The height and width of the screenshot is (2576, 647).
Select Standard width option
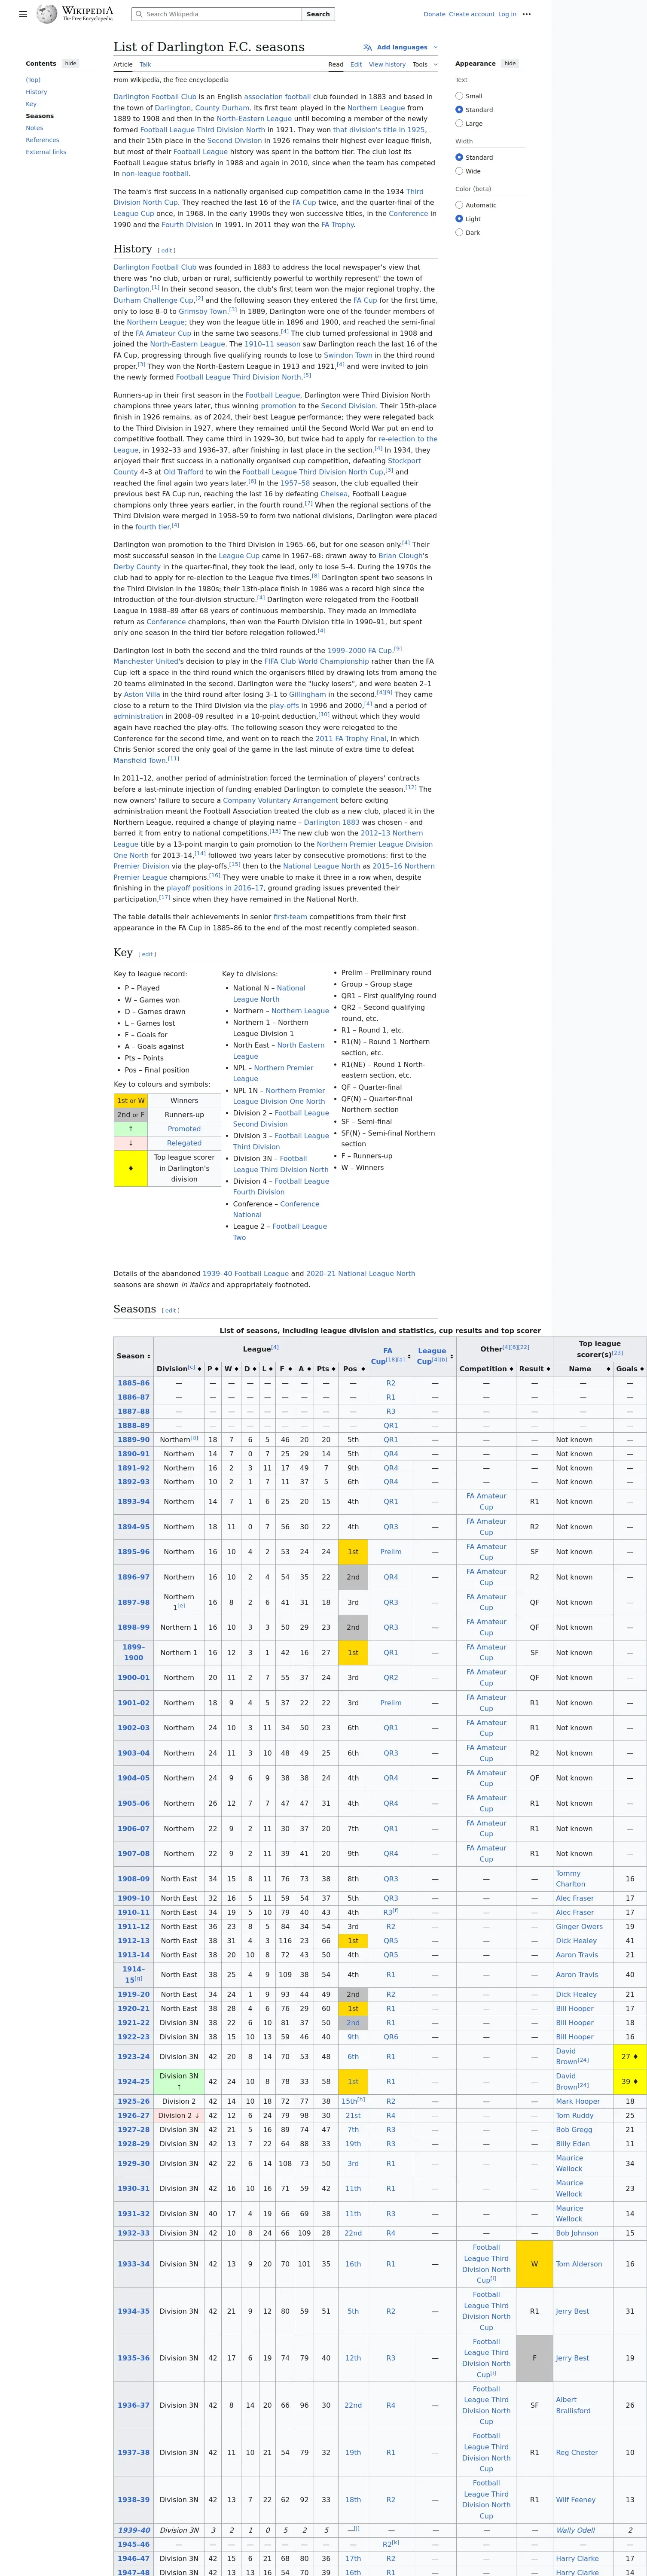pos(459,157)
